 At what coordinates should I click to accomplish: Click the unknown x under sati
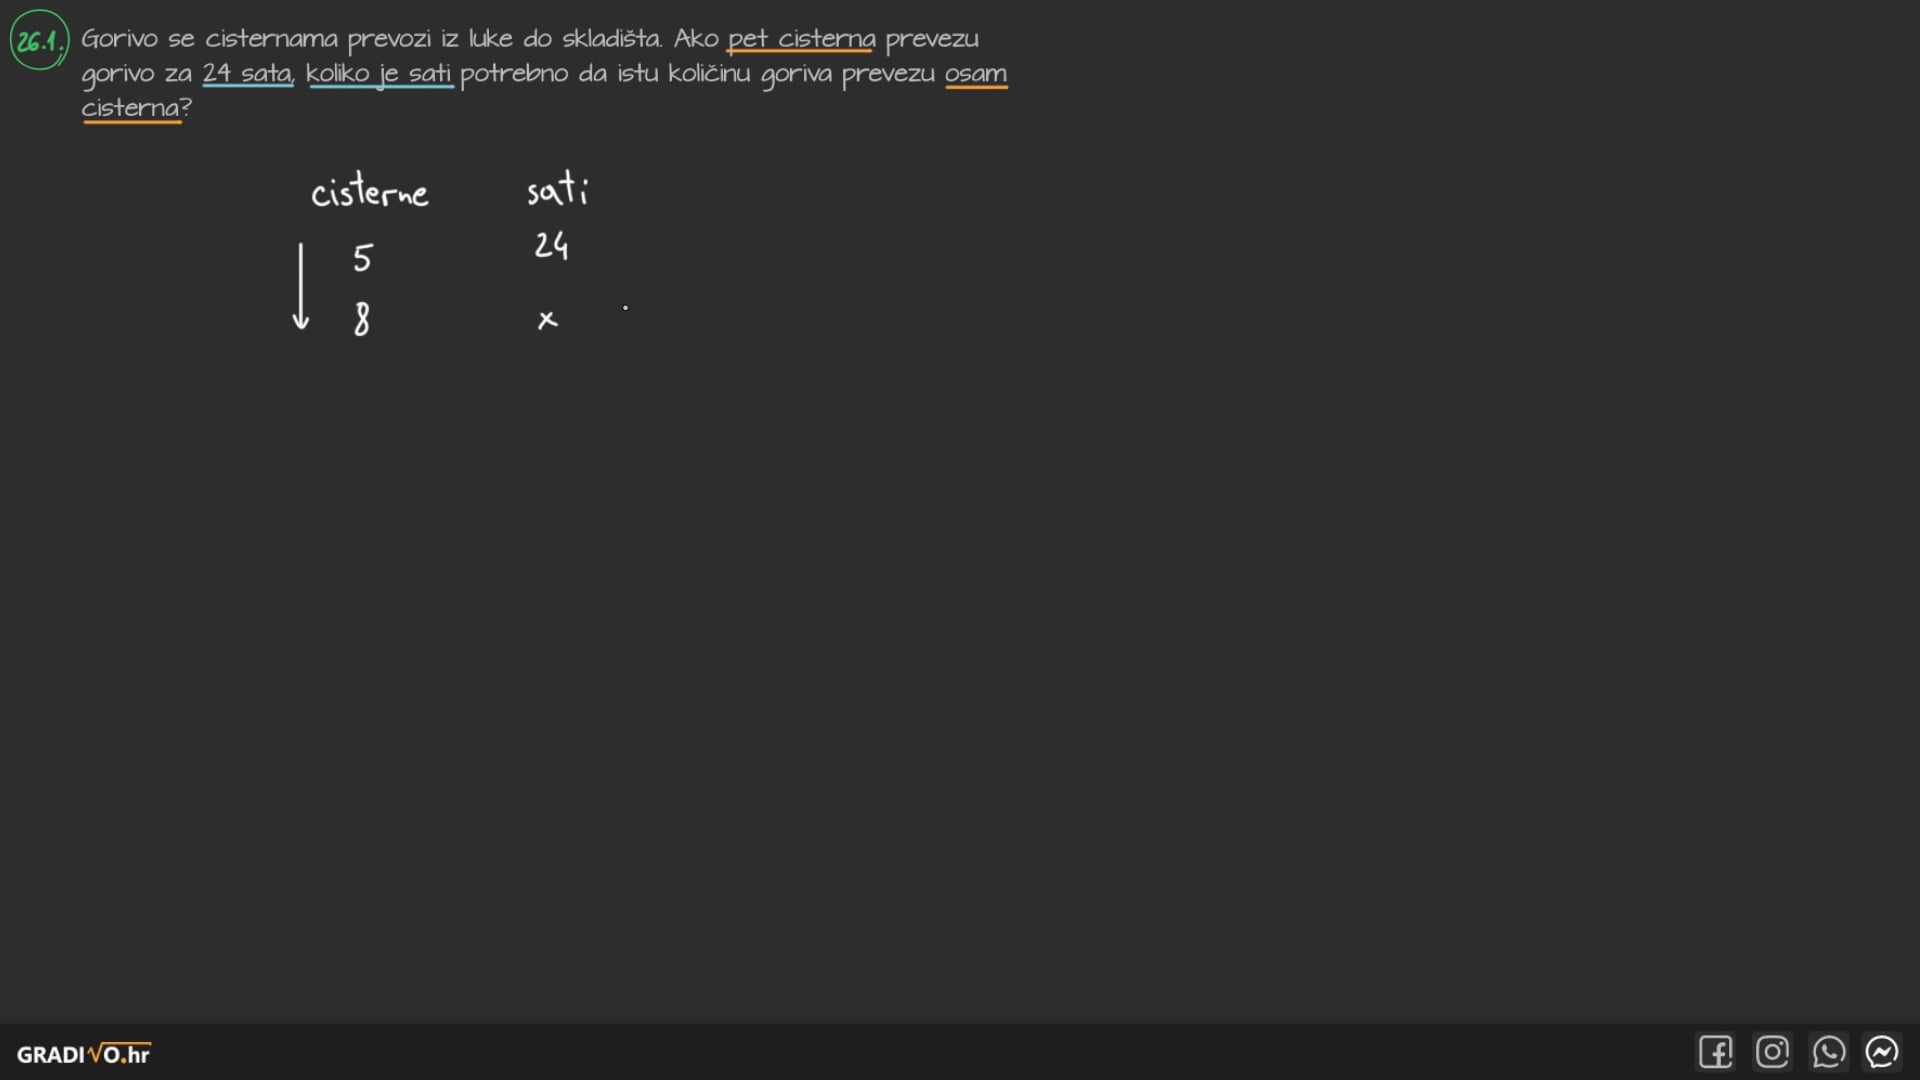[547, 320]
